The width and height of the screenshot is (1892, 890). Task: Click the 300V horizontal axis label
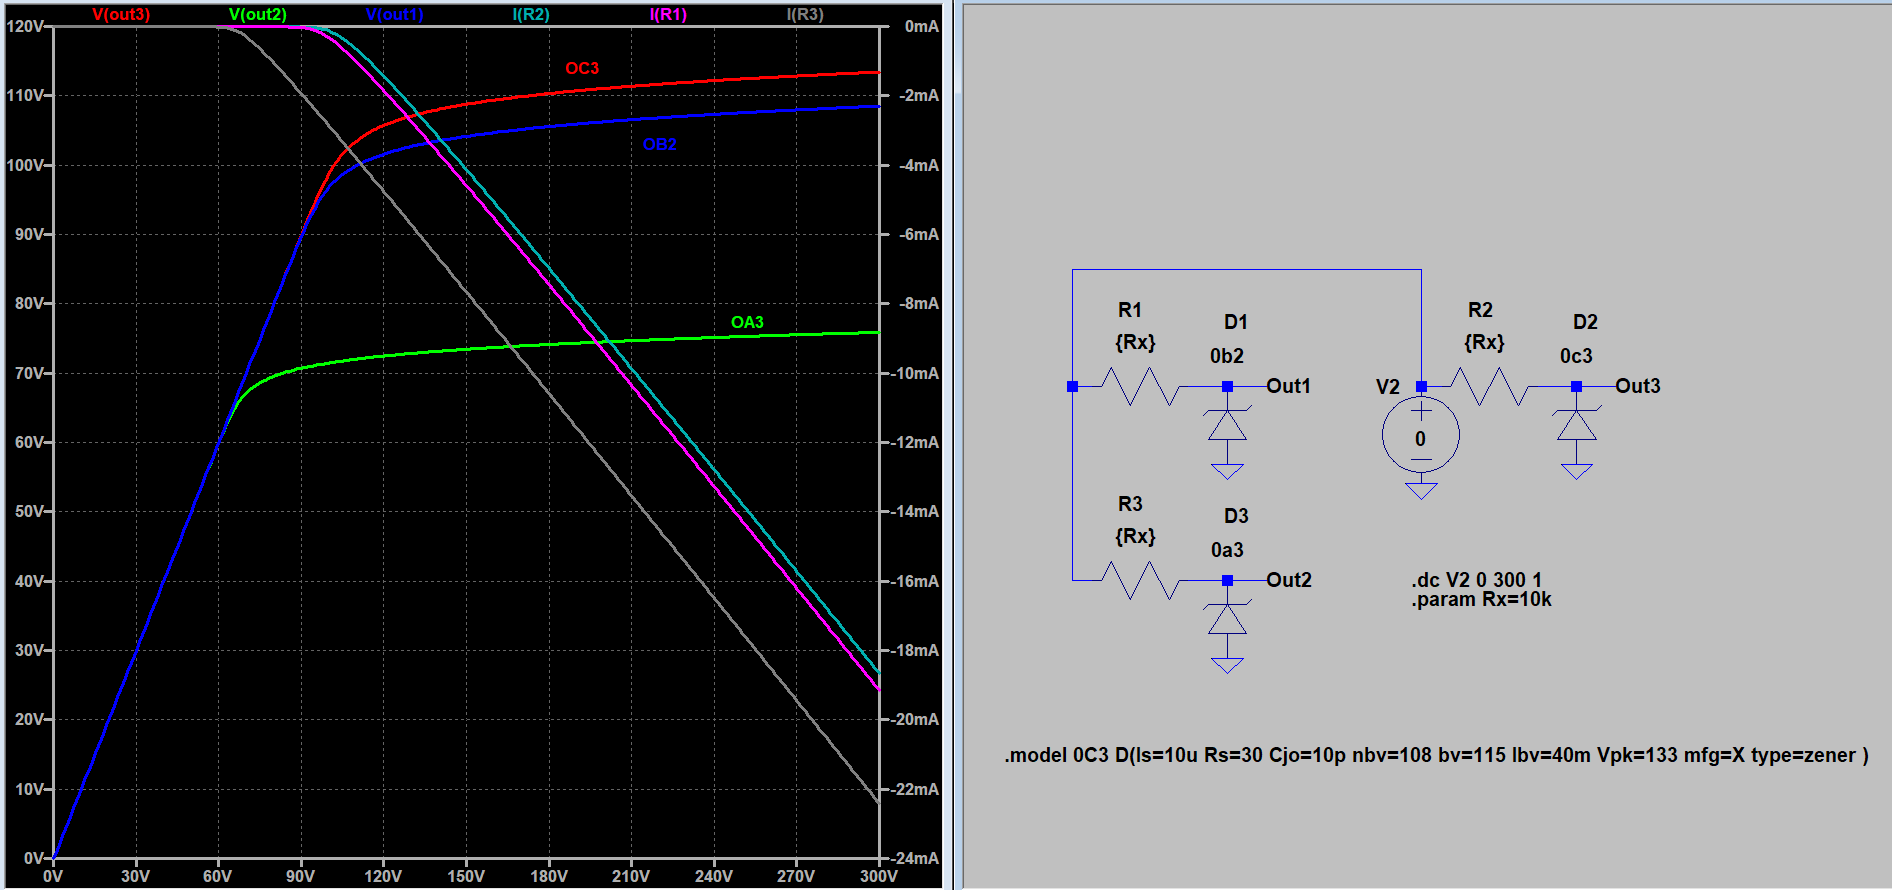pos(879,876)
